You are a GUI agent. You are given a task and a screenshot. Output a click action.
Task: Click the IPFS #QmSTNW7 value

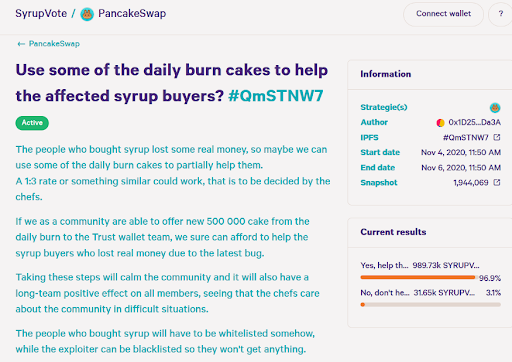[x=465, y=137]
